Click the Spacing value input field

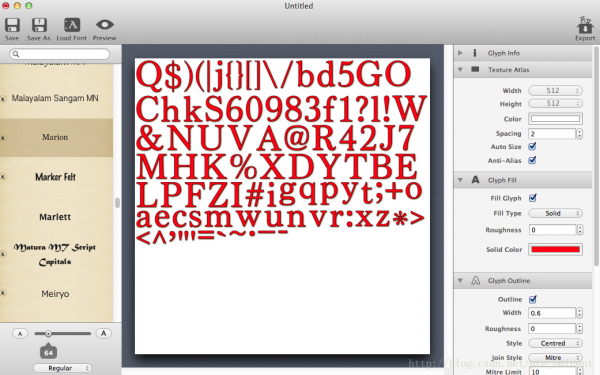click(552, 134)
